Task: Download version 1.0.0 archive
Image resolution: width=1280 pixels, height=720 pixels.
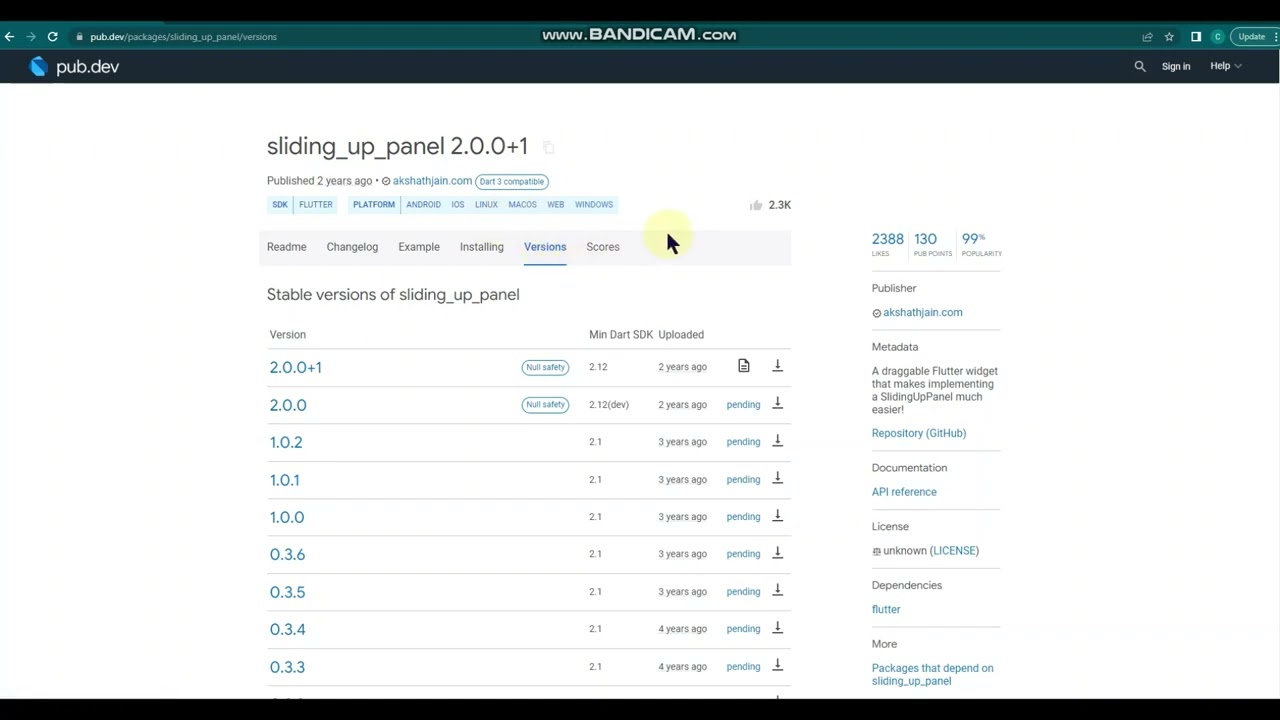Action: (x=777, y=516)
